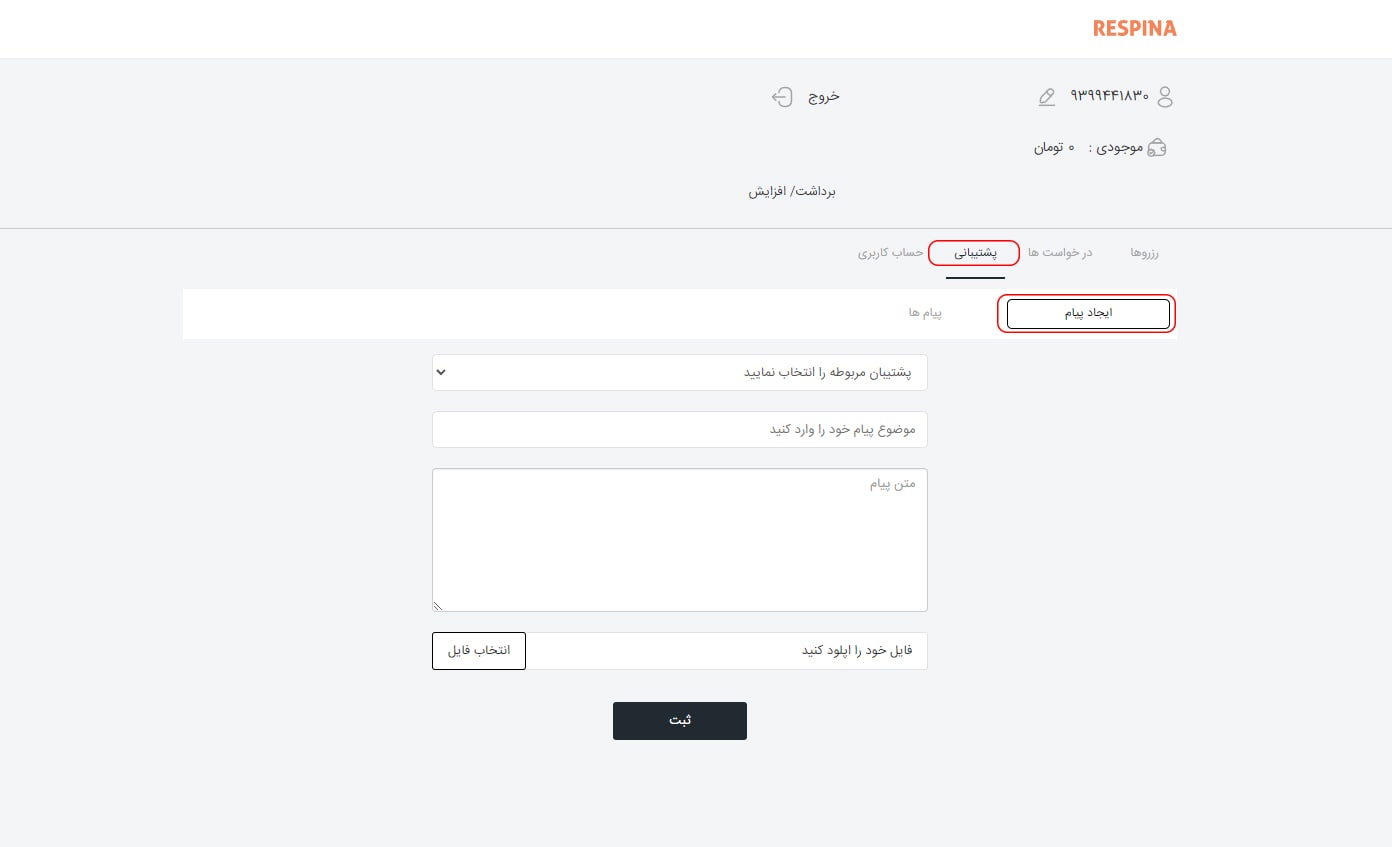This screenshot has height=847, width=1392.
Task: Expand the support department selection dropdown
Action: (680, 372)
